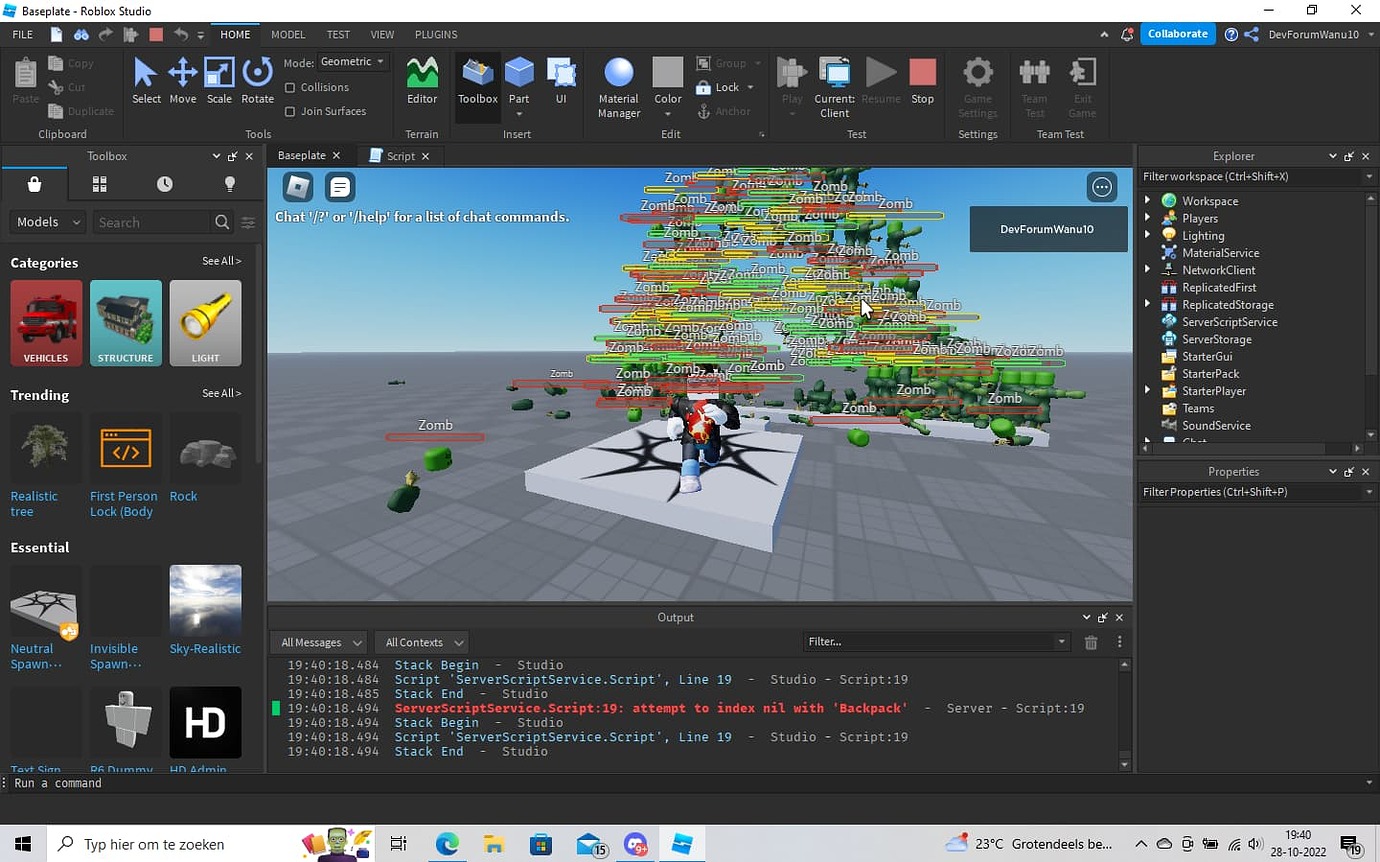Click the Collaborate button

pos(1177,33)
